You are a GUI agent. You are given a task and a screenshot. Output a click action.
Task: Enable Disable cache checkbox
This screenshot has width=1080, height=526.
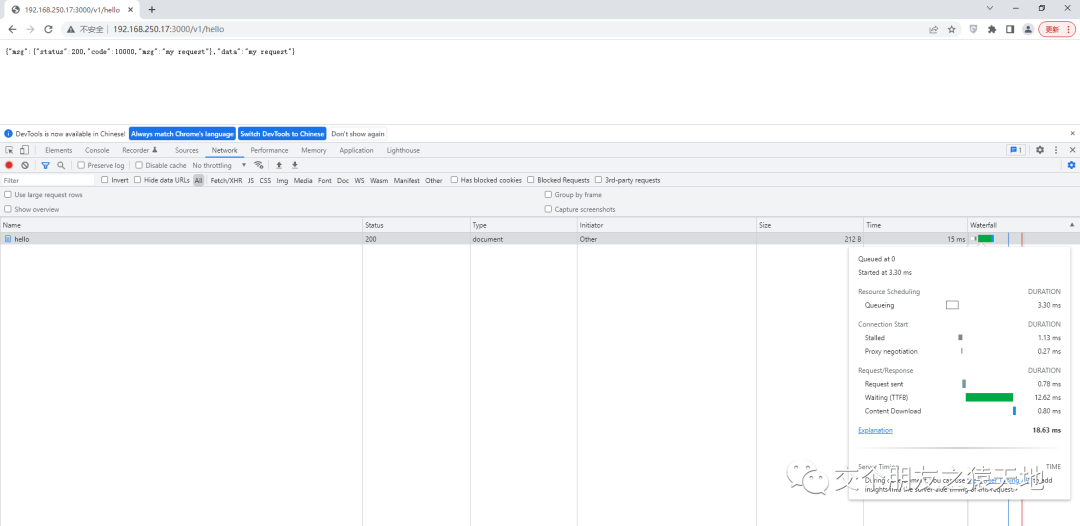(x=139, y=165)
